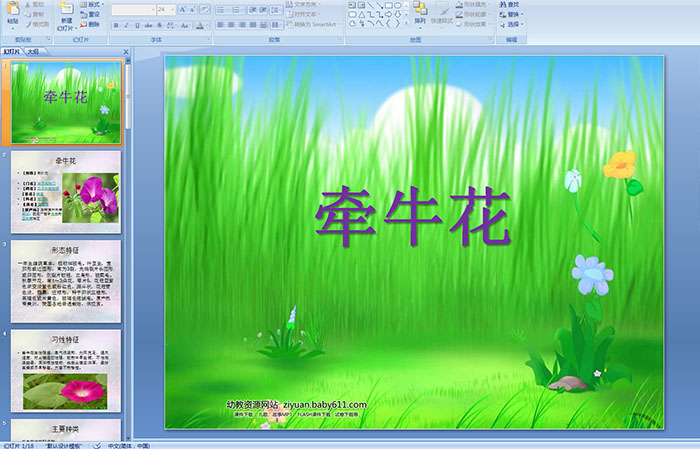This screenshot has width=700, height=449.
Task: Toggle italic formatting (I)
Action: (127, 25)
